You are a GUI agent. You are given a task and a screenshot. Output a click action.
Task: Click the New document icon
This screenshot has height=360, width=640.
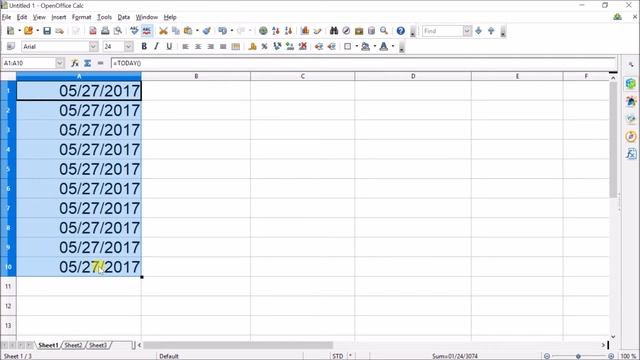tap(11, 31)
